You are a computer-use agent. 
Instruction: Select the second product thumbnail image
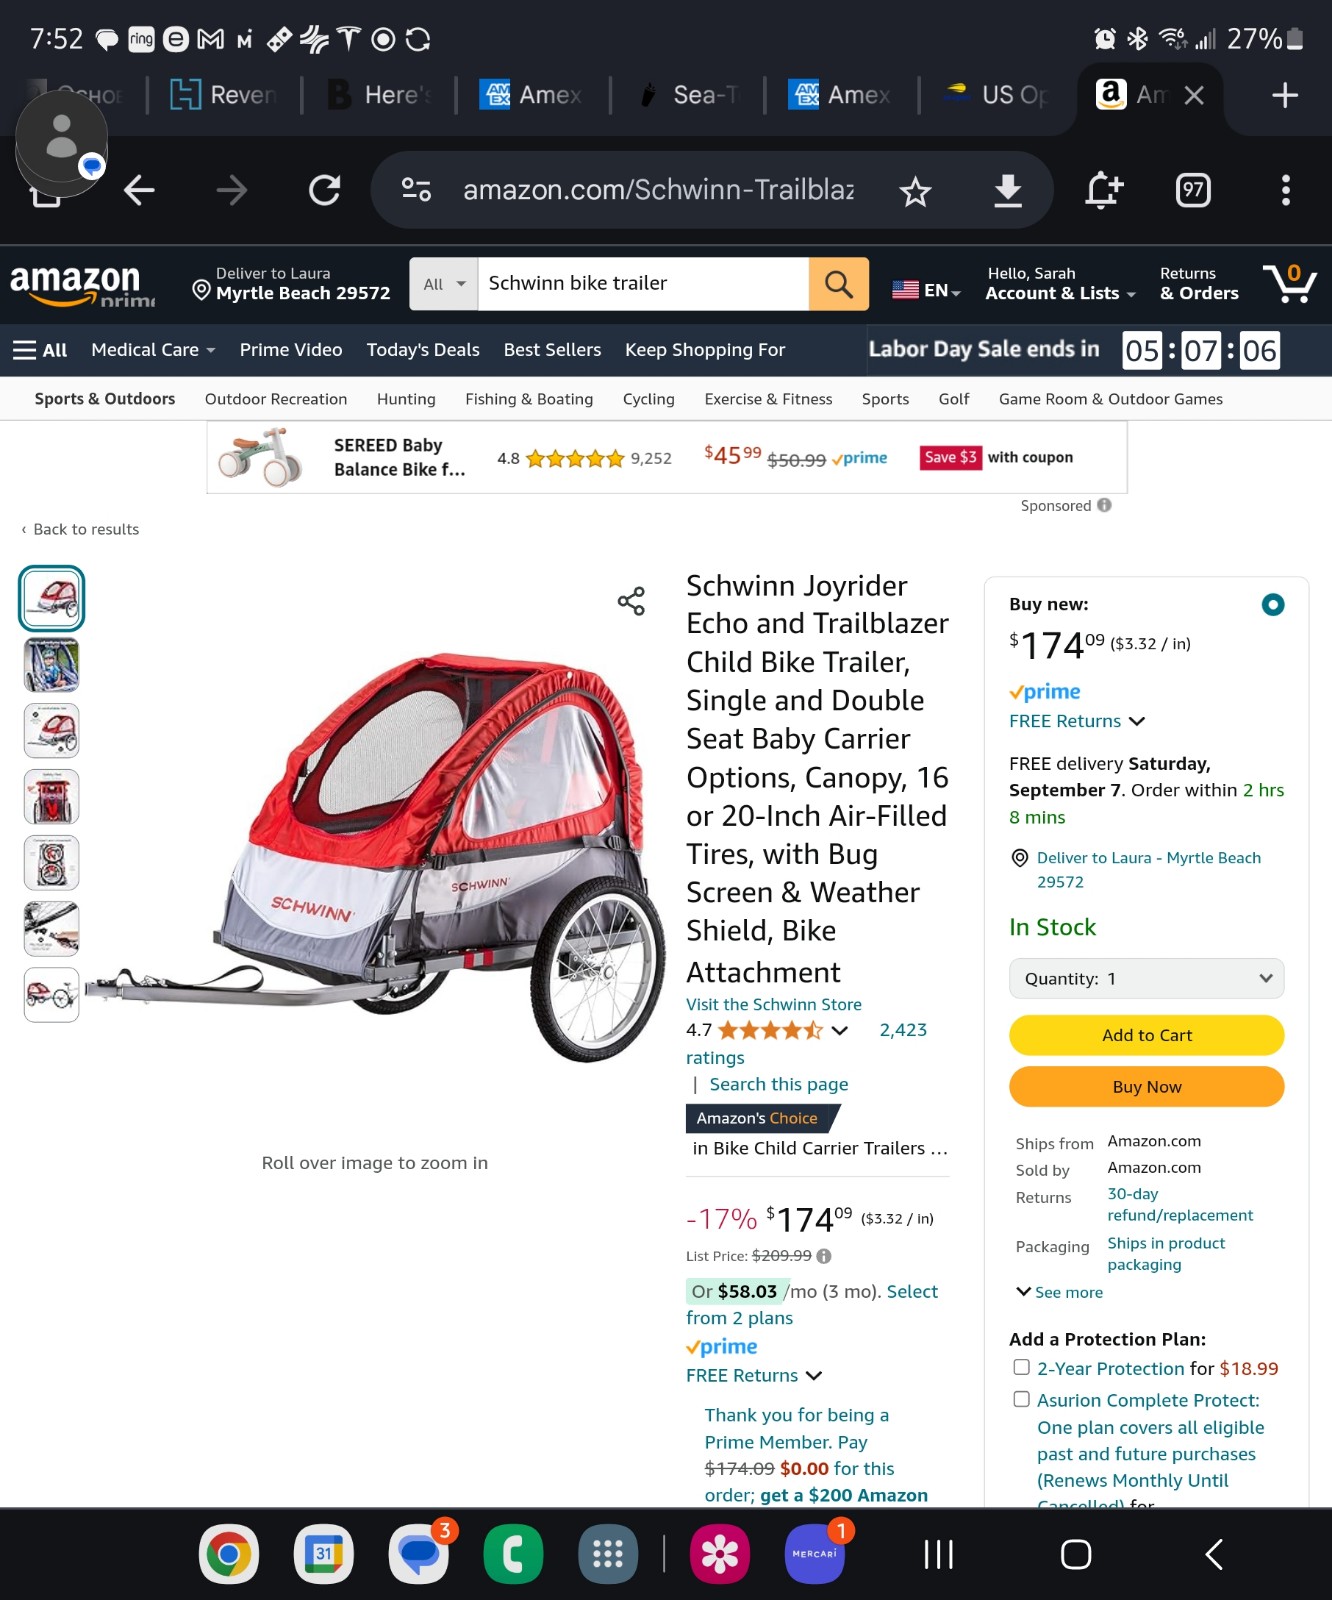tap(52, 665)
